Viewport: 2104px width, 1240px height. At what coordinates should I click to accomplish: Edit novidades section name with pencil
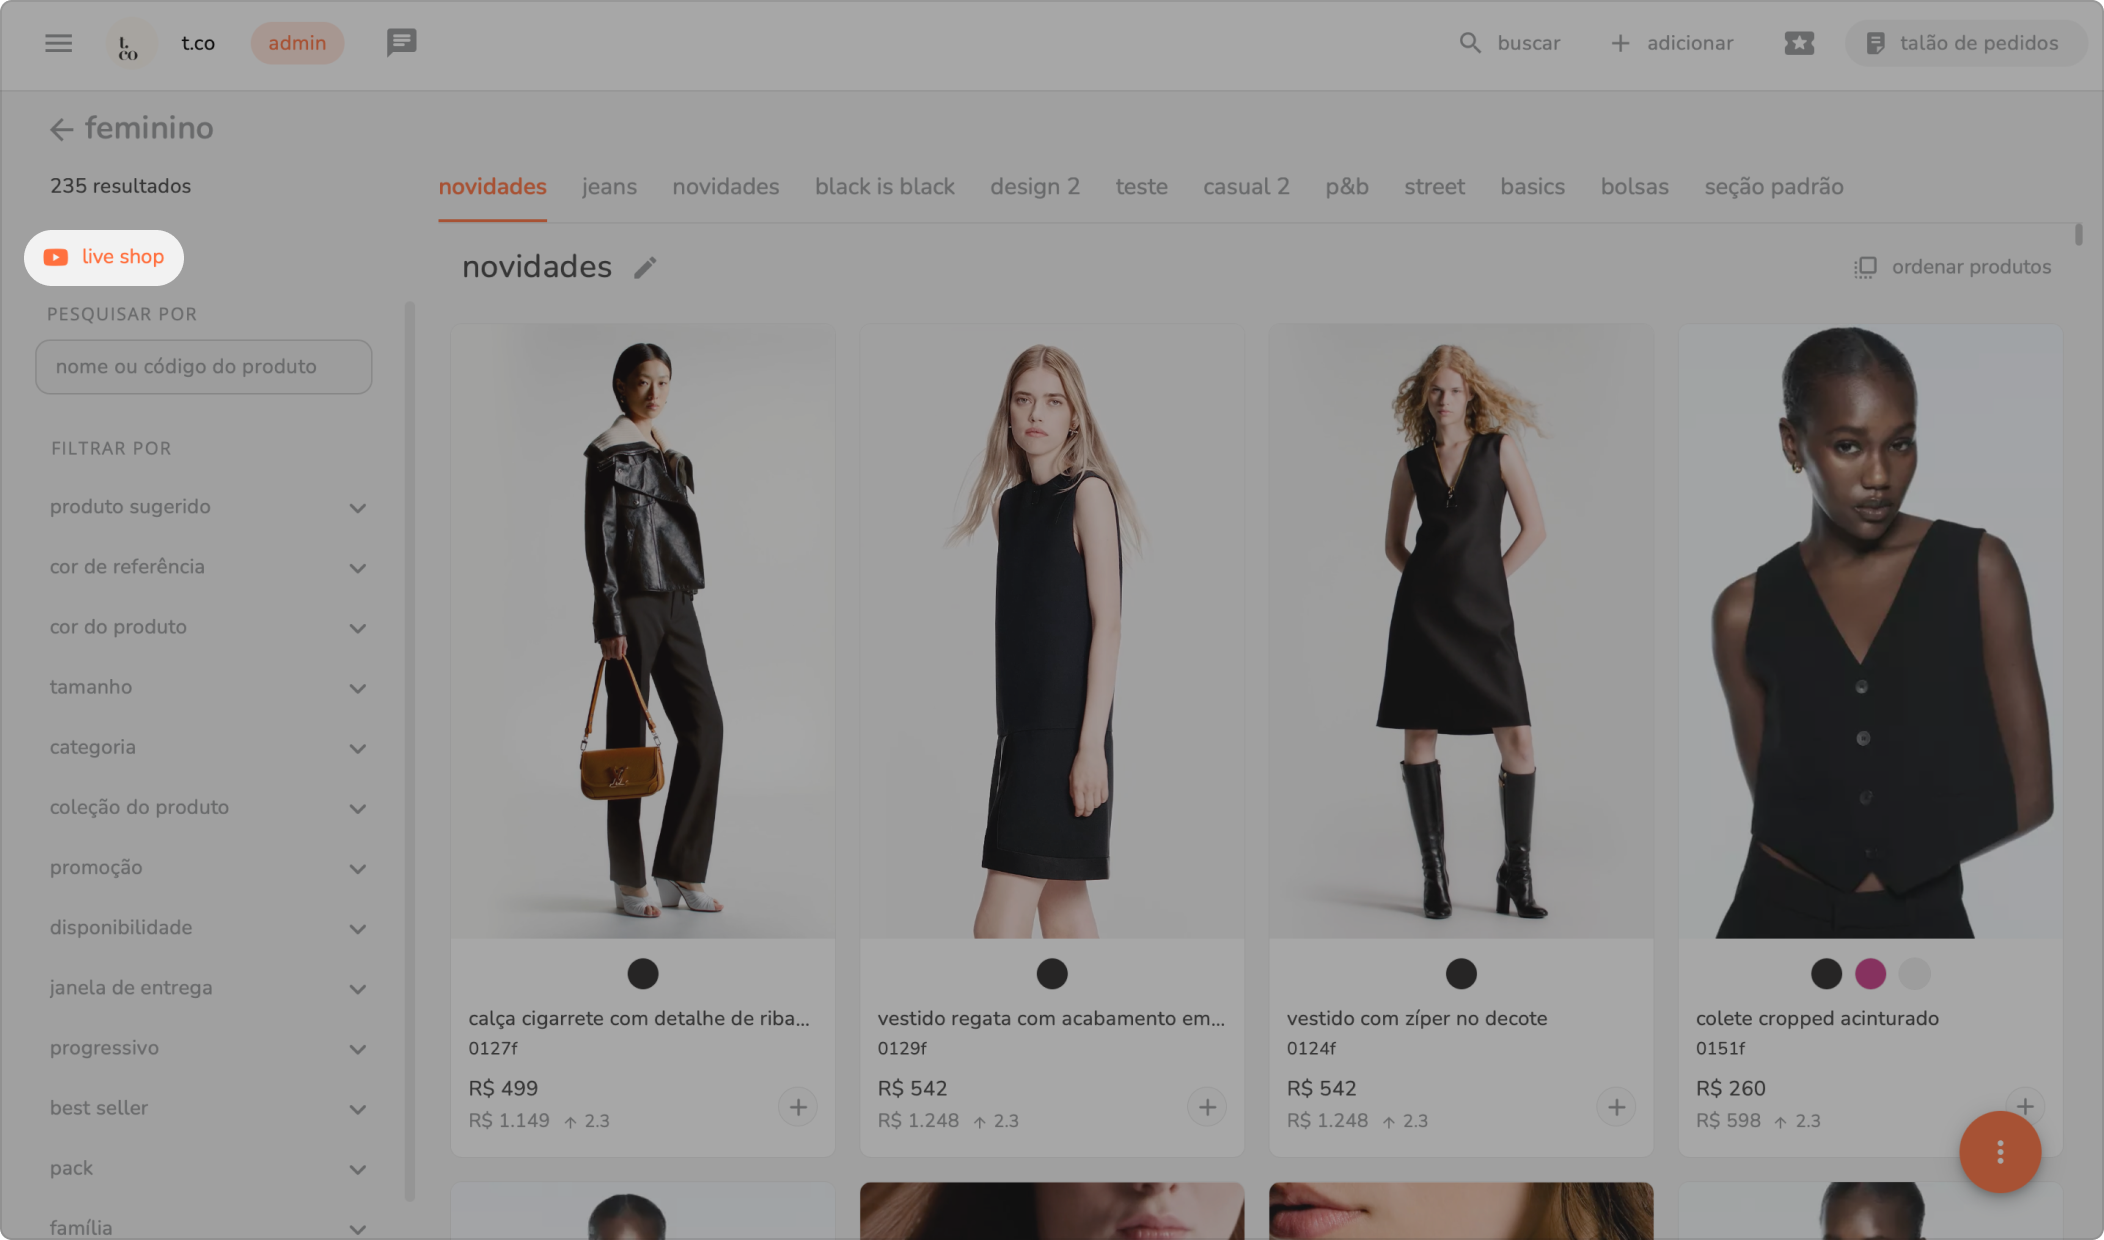pos(645,267)
